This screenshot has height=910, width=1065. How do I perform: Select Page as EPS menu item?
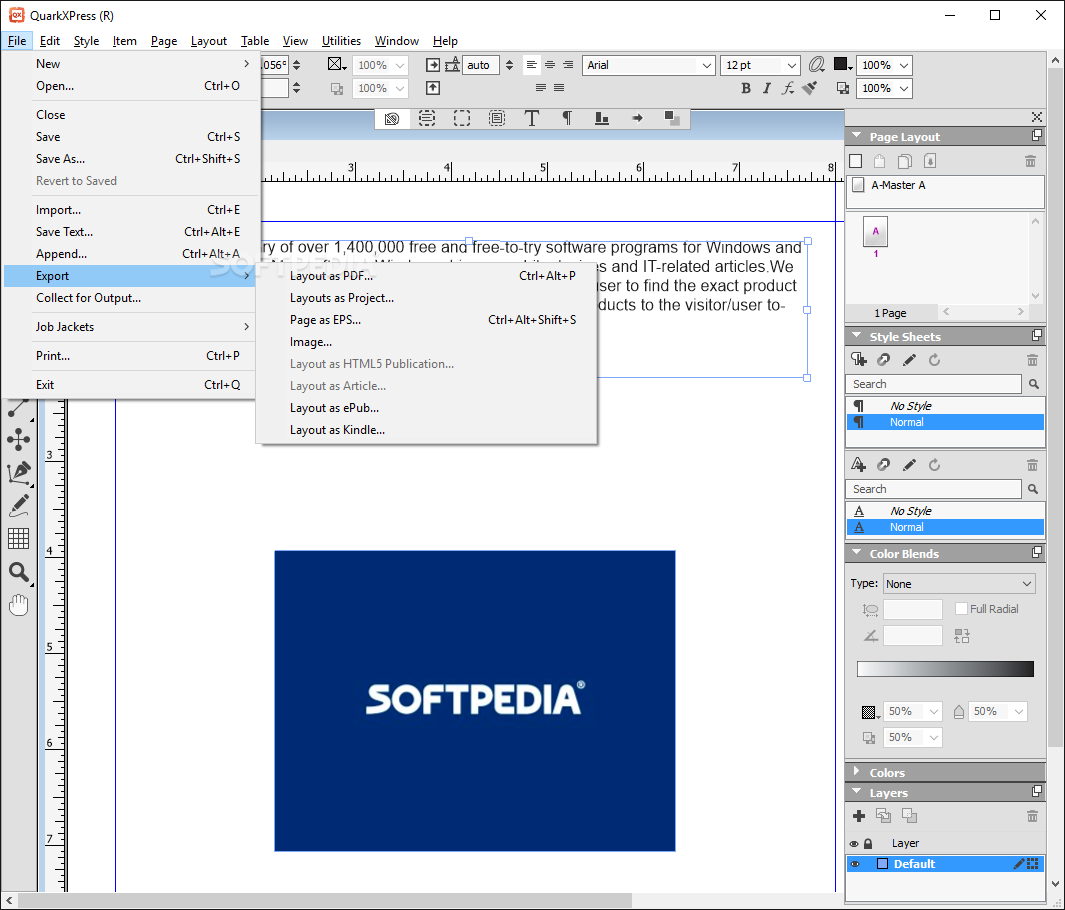(426, 320)
